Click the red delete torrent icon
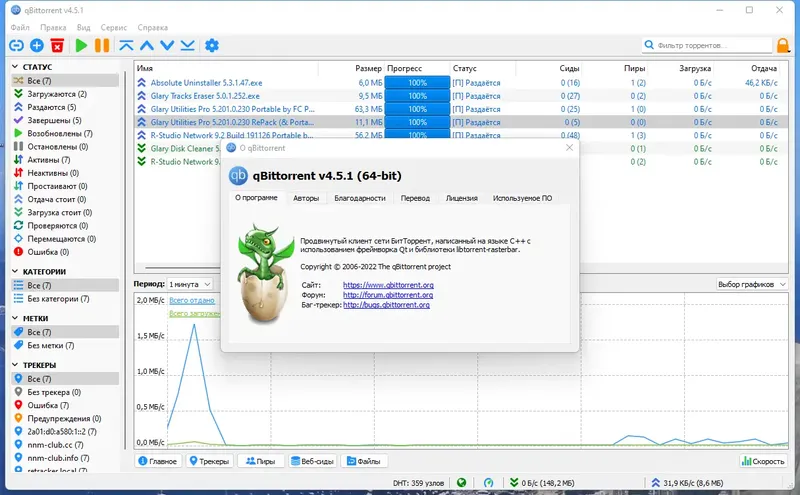 57,45
